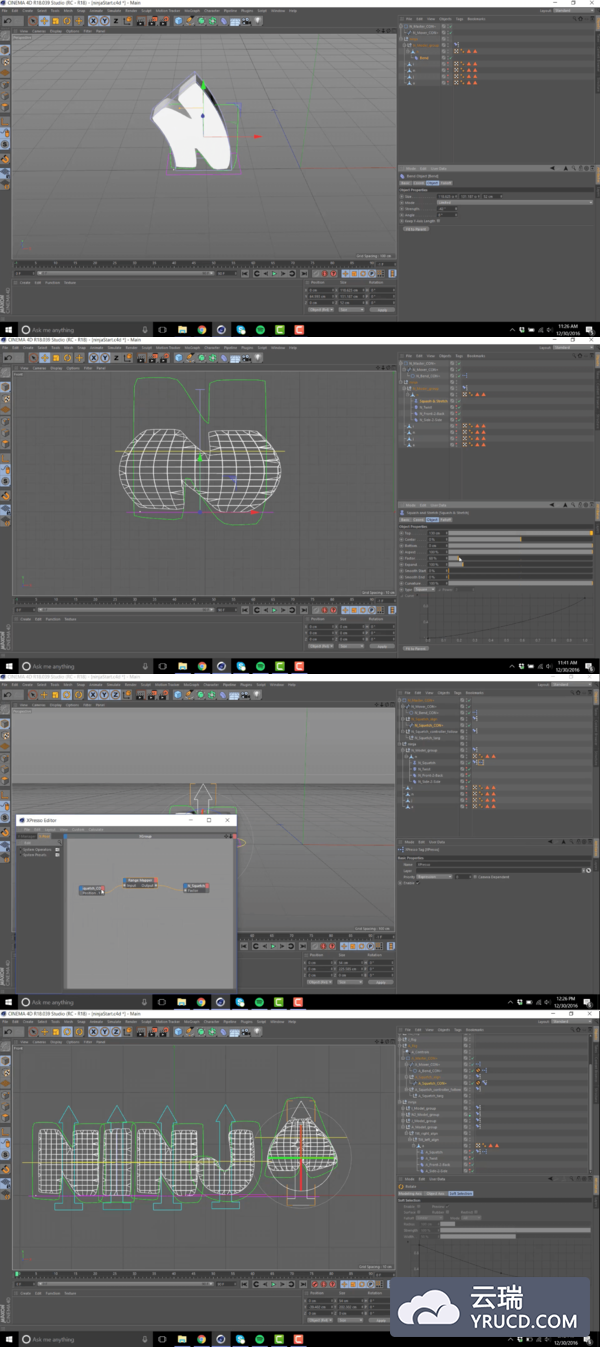Click the Camera object icon in 11:26 AM toolbar

pos(245,20)
